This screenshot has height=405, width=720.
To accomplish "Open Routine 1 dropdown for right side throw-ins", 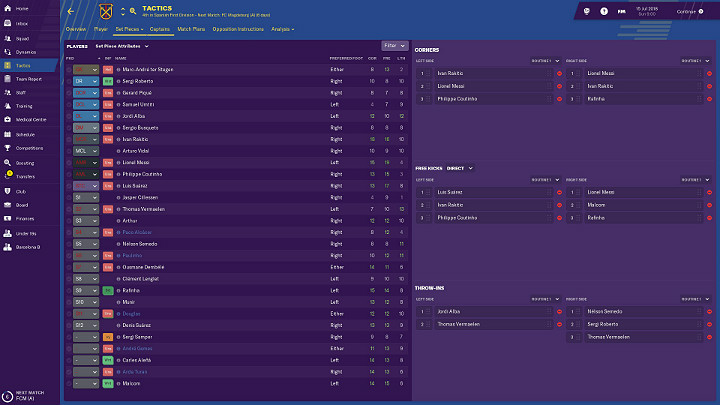I will 695,299.
